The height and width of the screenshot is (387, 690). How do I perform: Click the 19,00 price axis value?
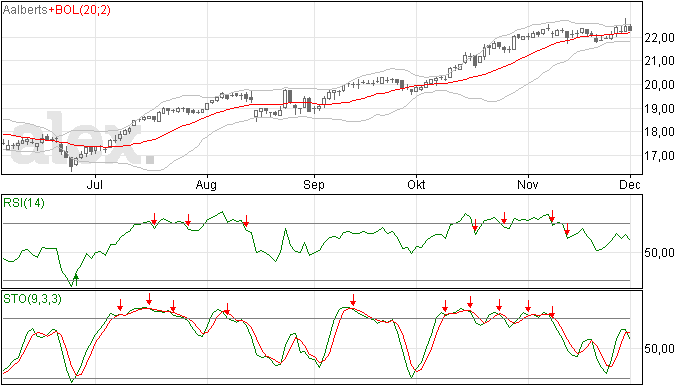click(659, 108)
